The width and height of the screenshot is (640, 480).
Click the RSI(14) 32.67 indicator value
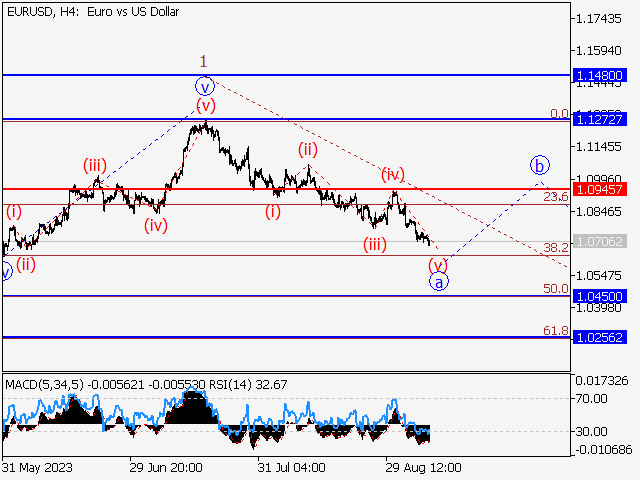pos(248,384)
